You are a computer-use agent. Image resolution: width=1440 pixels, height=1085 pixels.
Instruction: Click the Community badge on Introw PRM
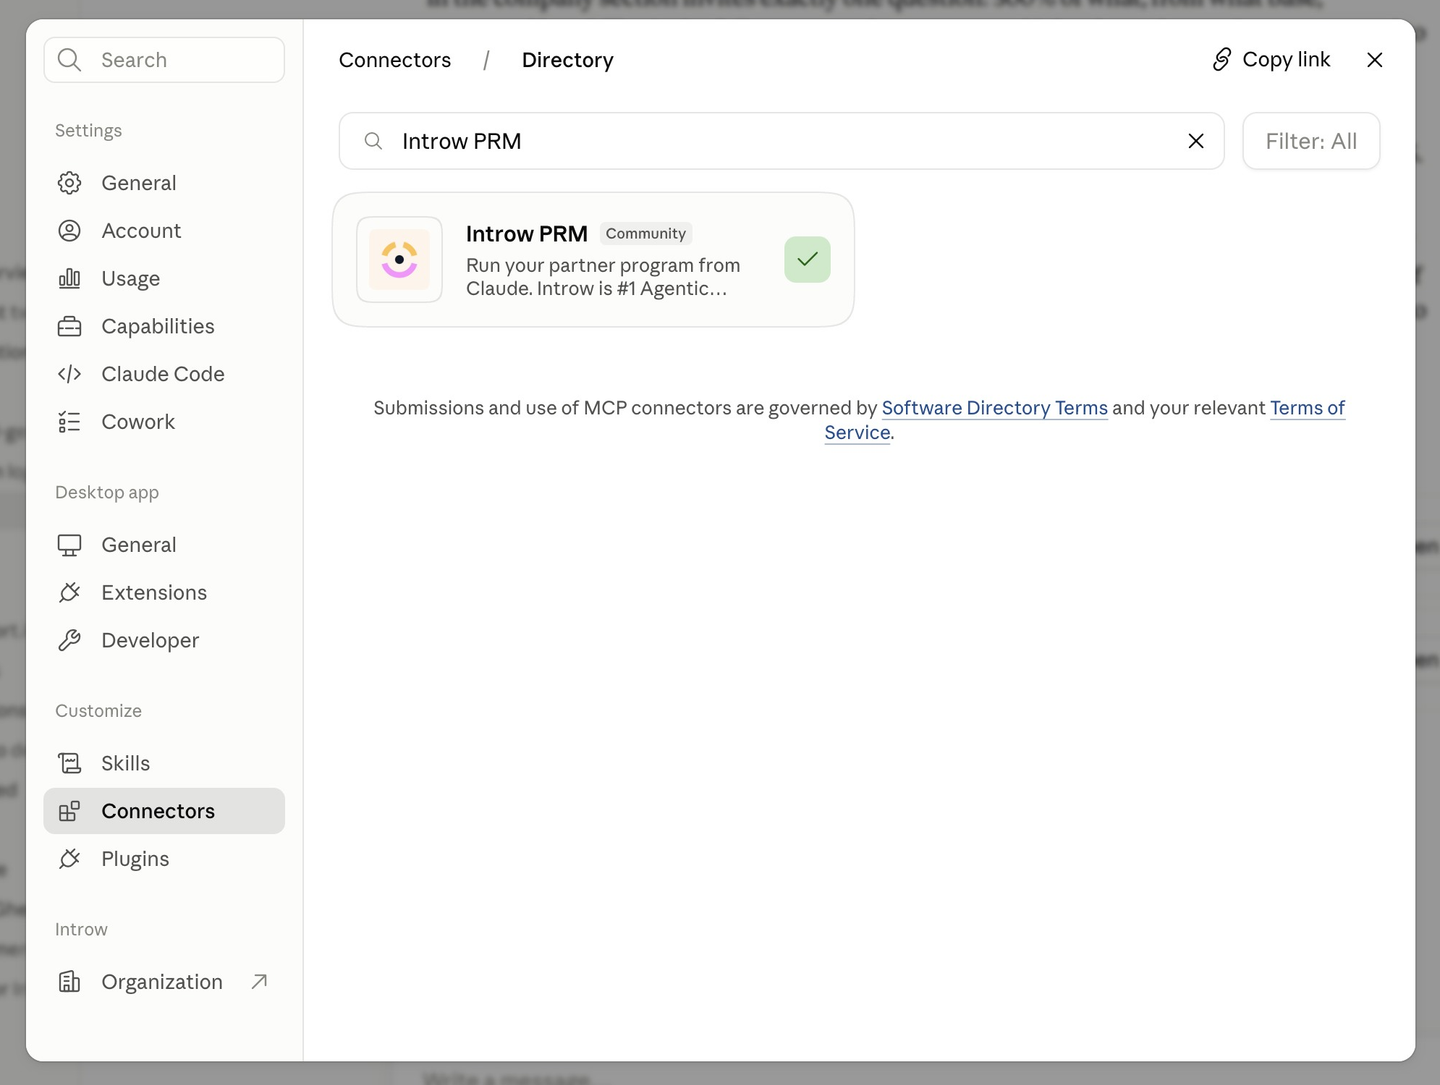pos(646,234)
